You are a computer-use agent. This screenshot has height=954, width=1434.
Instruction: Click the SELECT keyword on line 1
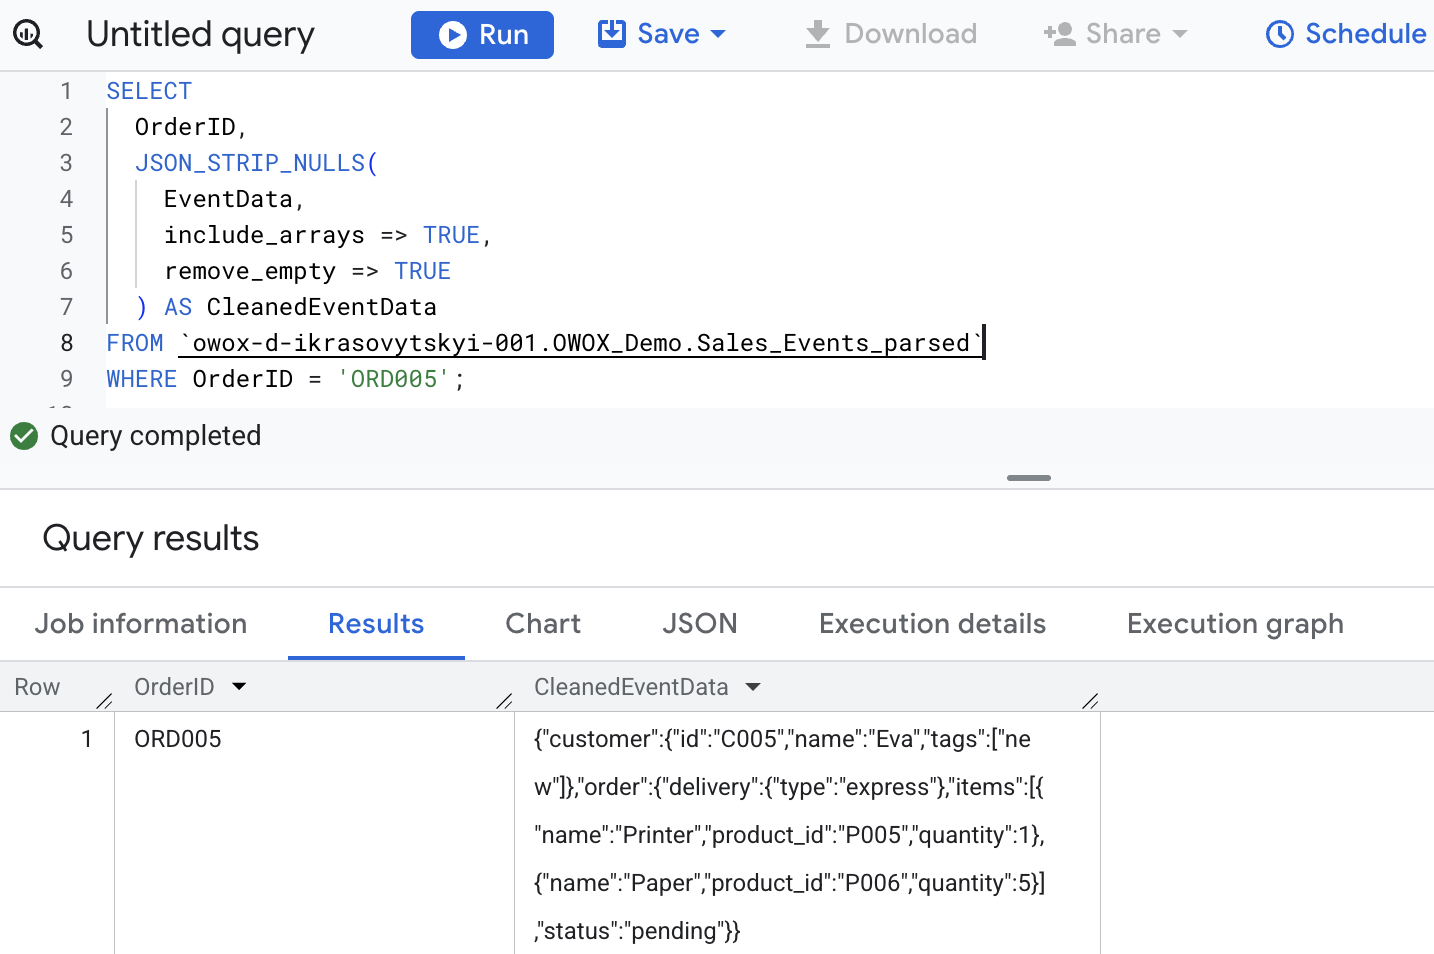149,91
